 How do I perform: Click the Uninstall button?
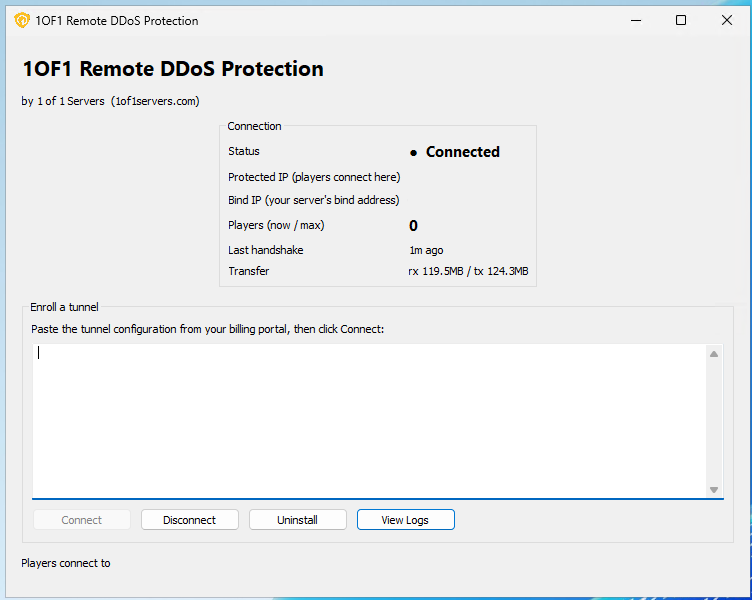click(x=297, y=519)
